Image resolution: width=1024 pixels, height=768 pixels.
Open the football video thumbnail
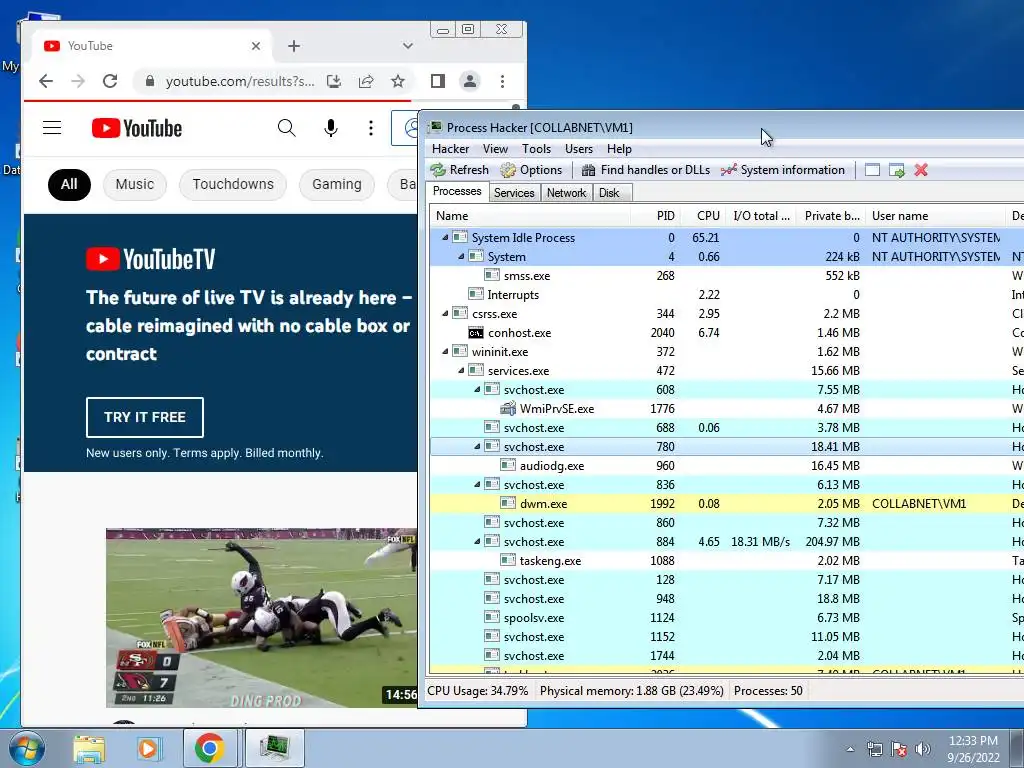pos(261,618)
